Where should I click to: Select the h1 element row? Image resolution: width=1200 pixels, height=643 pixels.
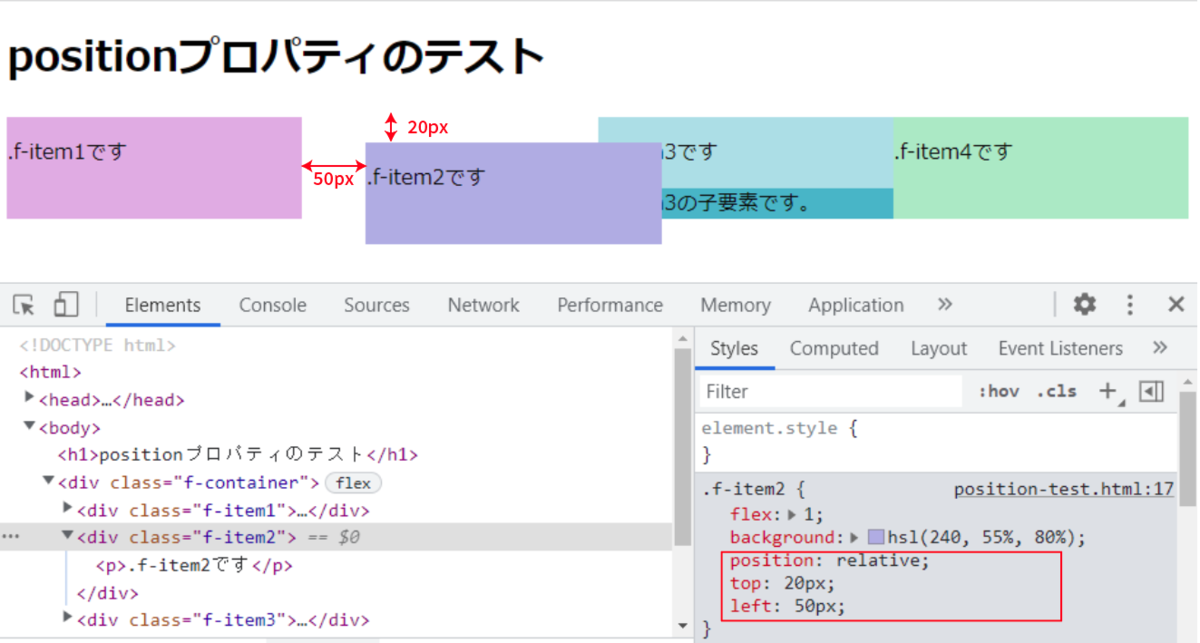click(336, 454)
